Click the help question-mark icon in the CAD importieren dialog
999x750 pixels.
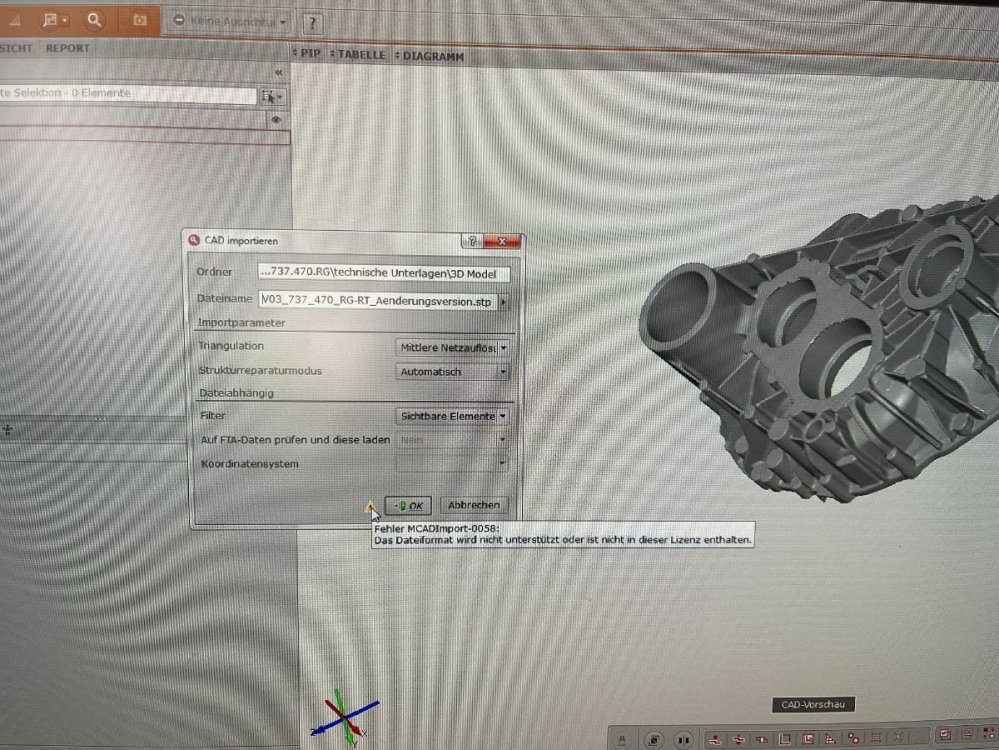pyautogui.click(x=472, y=242)
